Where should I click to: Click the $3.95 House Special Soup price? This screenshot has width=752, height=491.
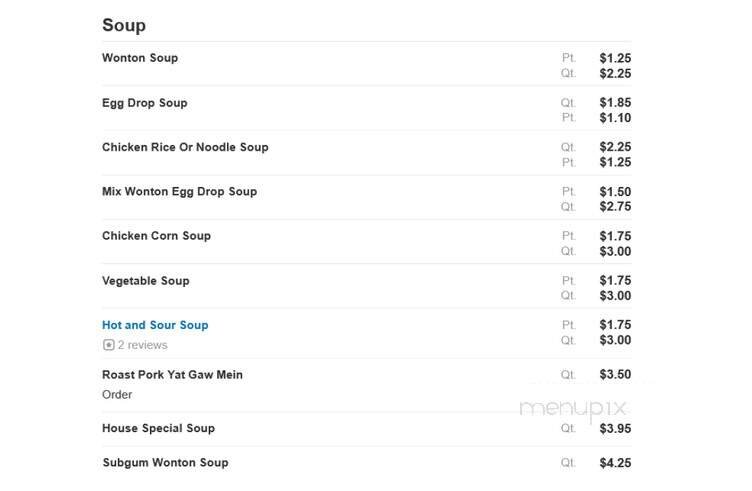(615, 428)
